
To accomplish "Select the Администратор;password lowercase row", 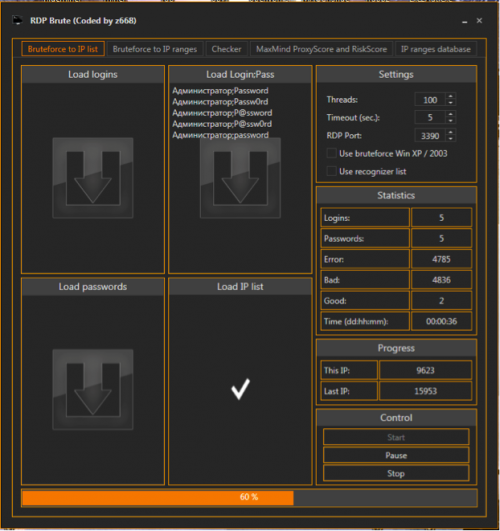I will 220,135.
